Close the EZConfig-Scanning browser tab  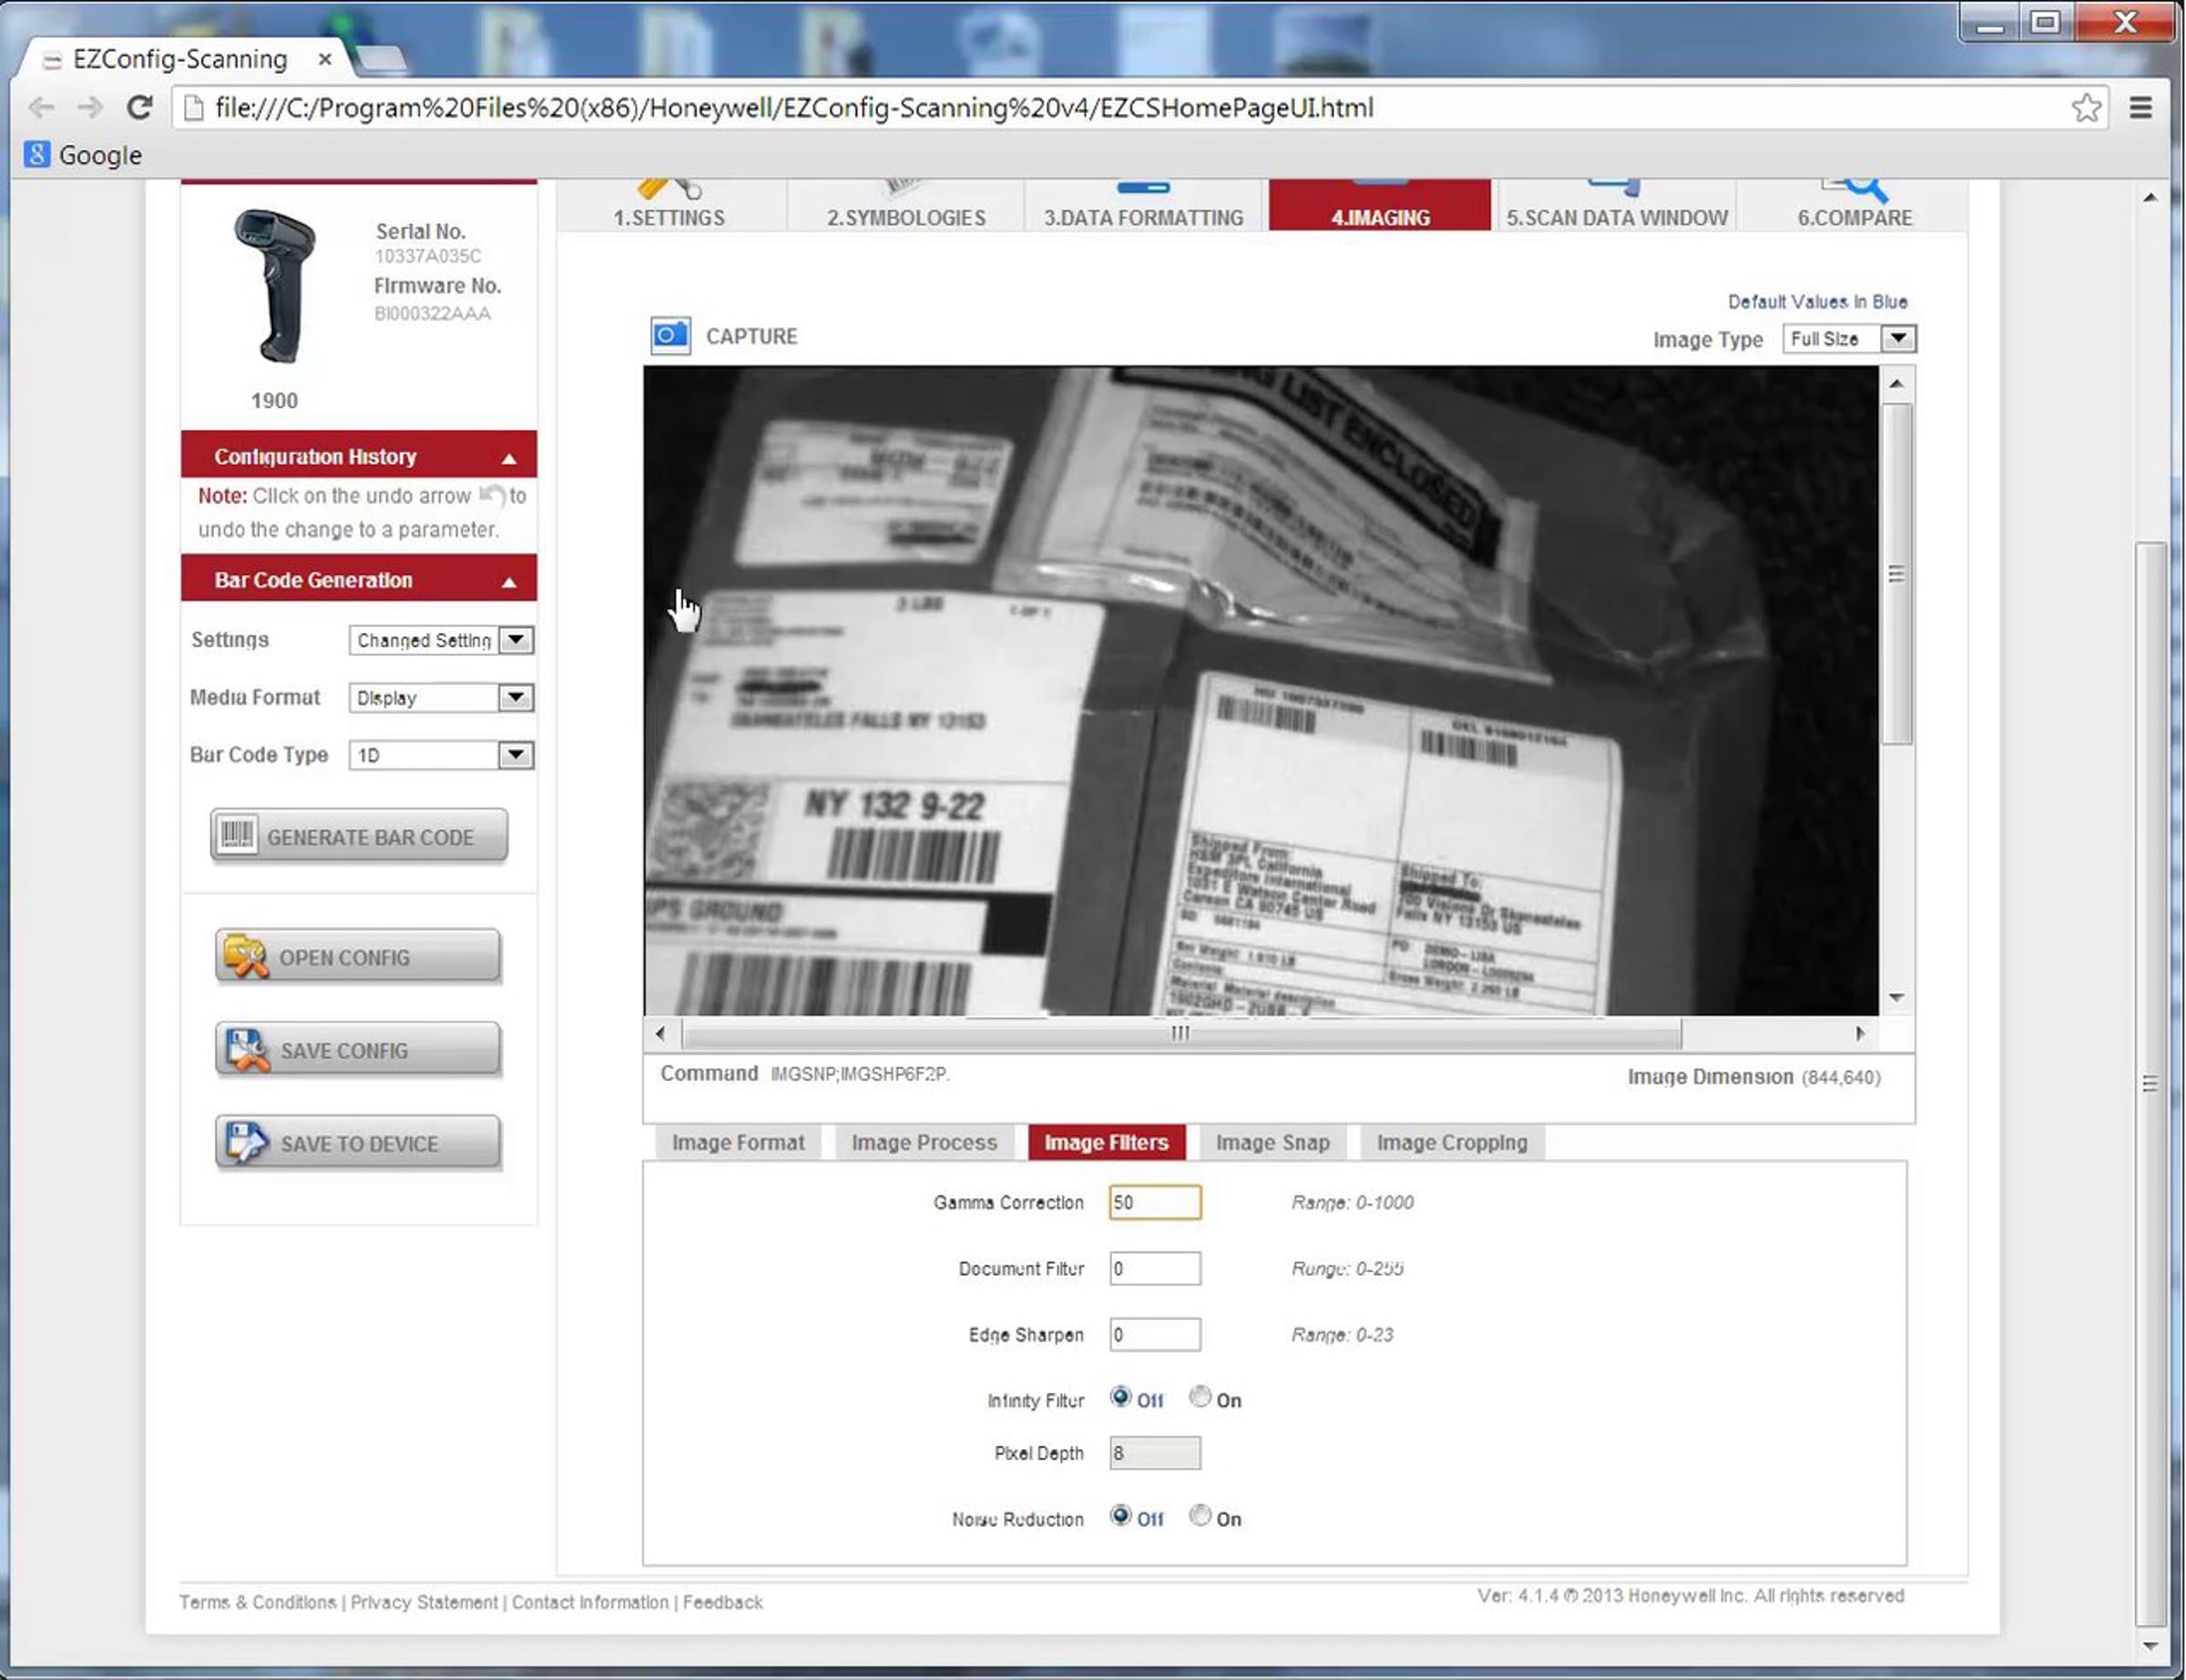point(325,59)
